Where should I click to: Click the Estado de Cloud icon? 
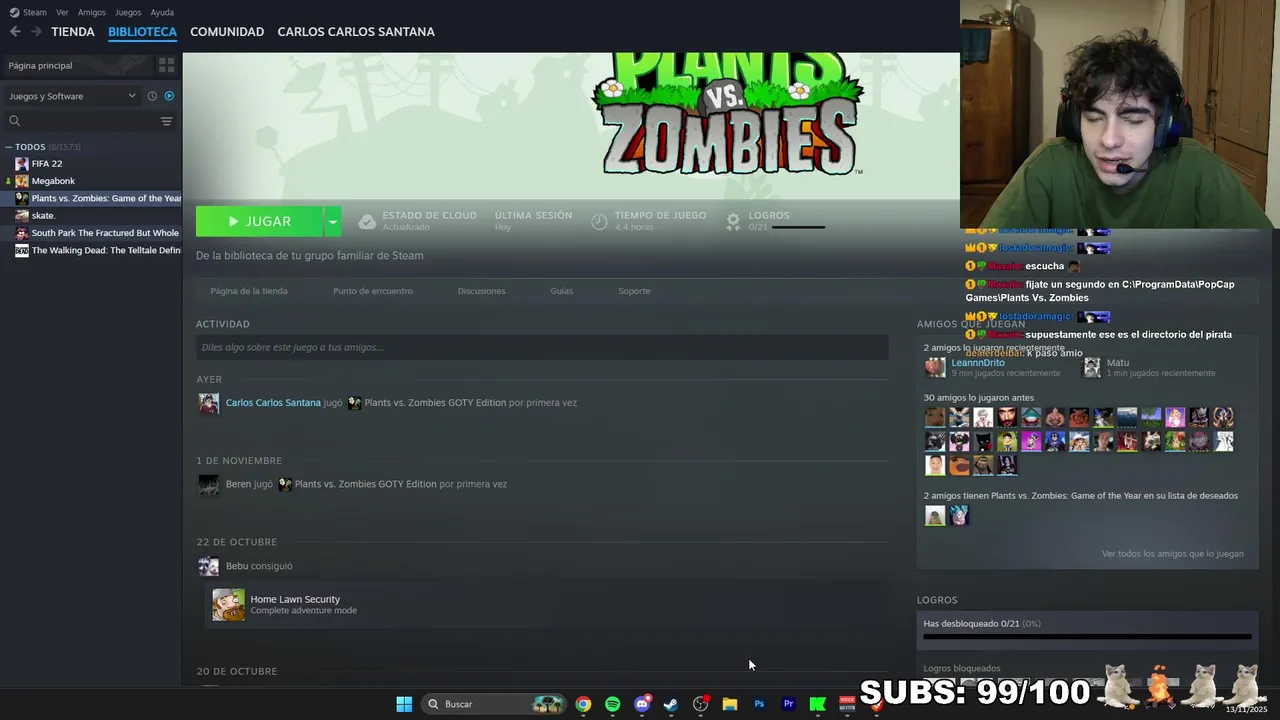[367, 221]
